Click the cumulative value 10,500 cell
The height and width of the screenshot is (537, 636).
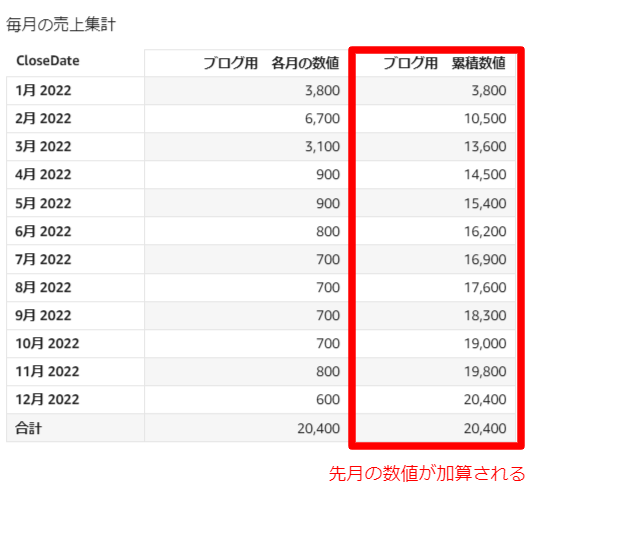[x=484, y=118]
